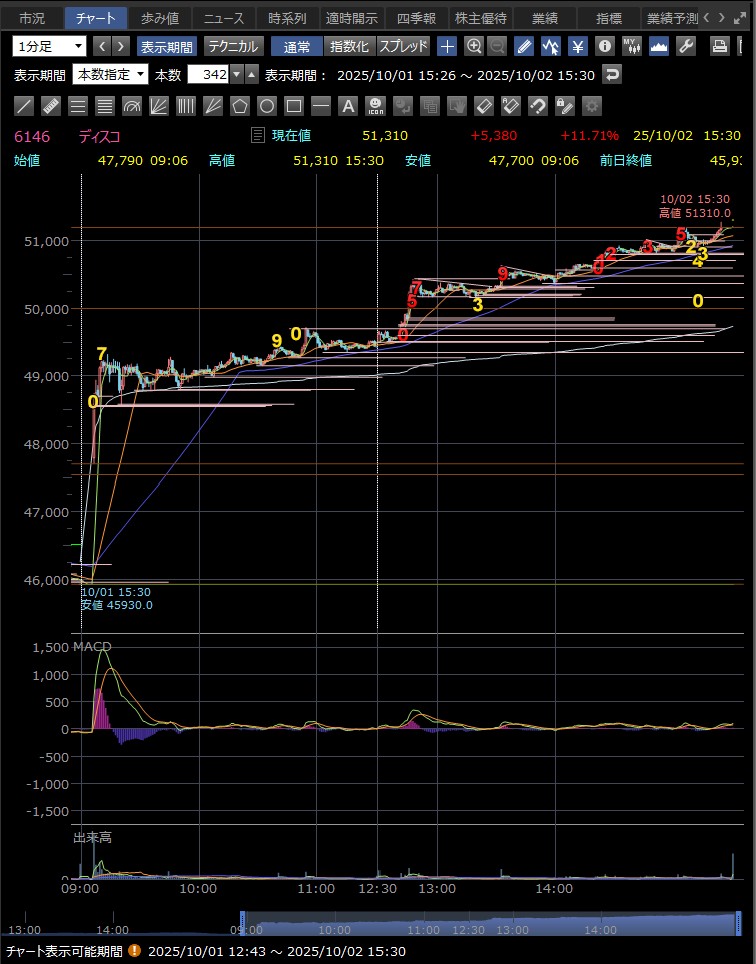Viewport: 756px width, 964px height.
Task: Click the printer icon
Action: (x=719, y=46)
